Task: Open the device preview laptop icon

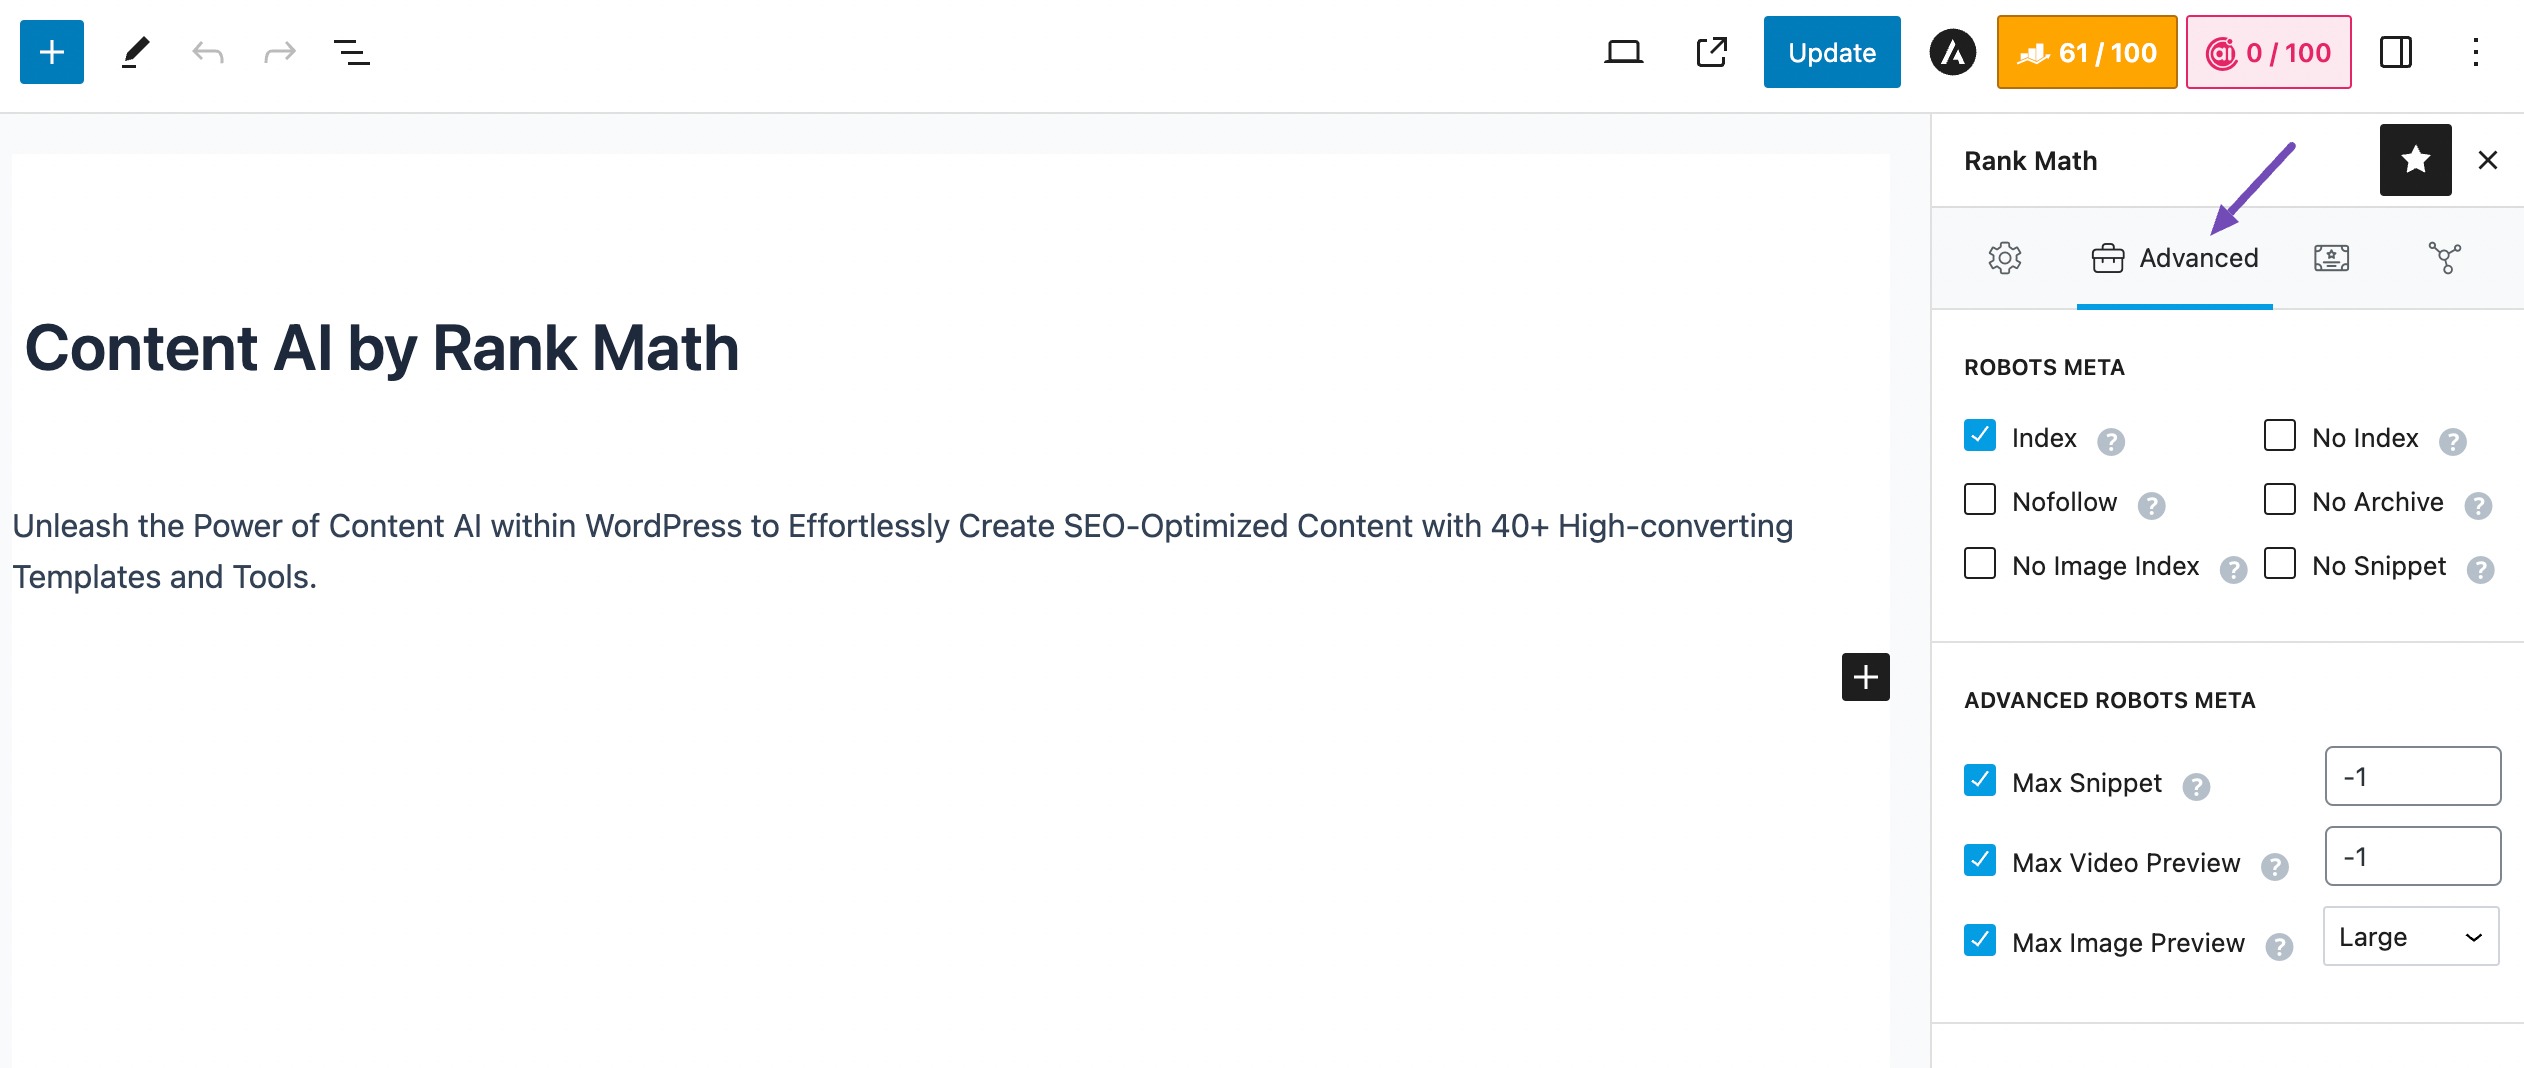Action: 1623,52
